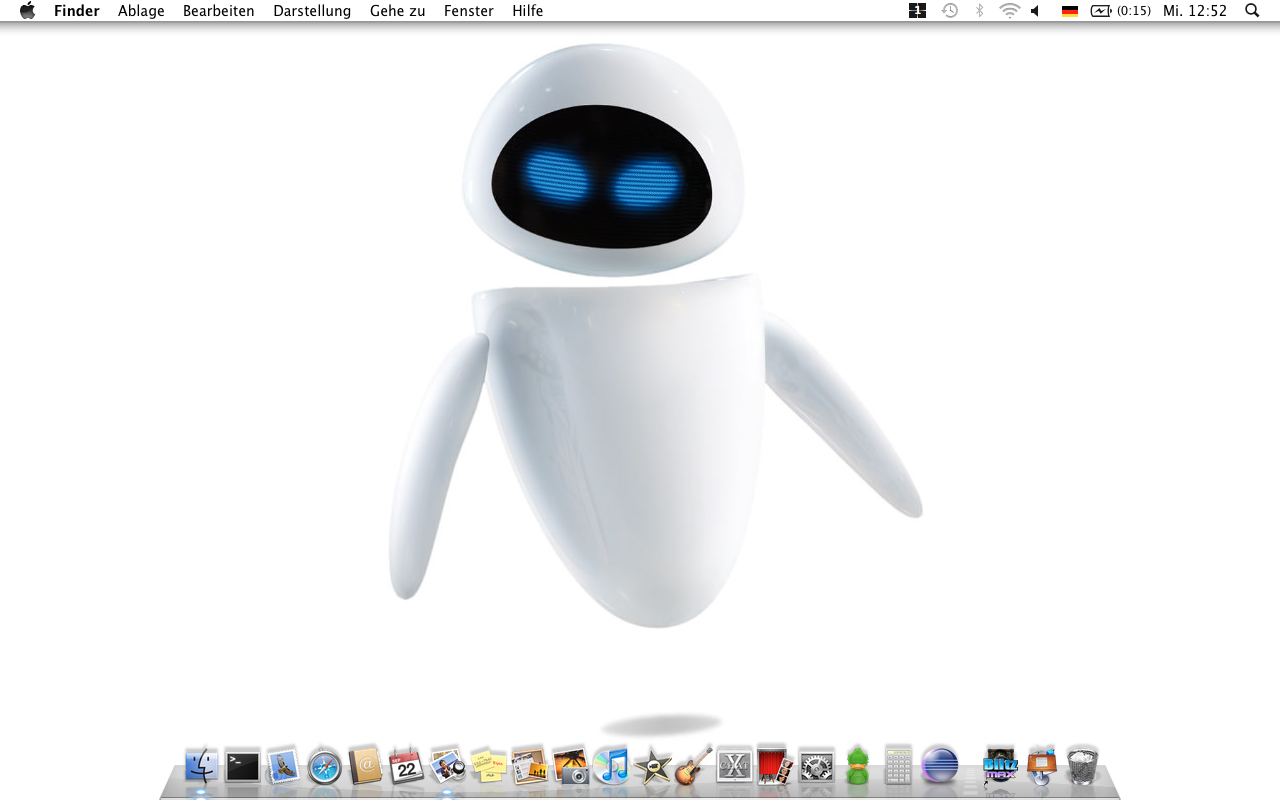Open the German flag input menu
The height and width of the screenshot is (800, 1280).
tap(1070, 11)
